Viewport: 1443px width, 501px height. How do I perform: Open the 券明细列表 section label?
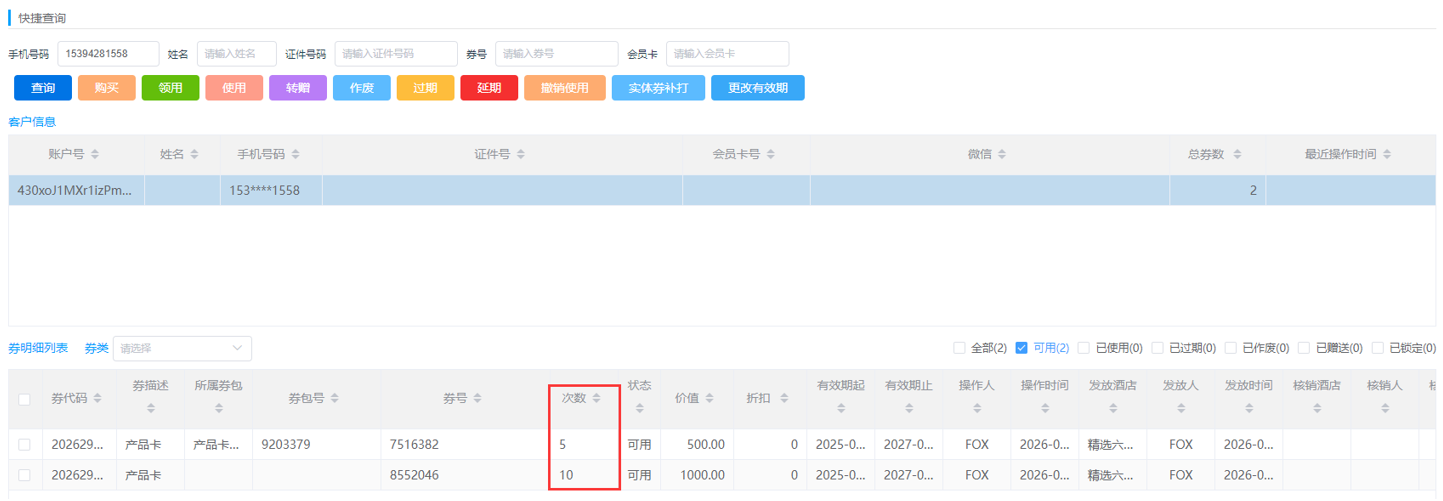[x=38, y=348]
